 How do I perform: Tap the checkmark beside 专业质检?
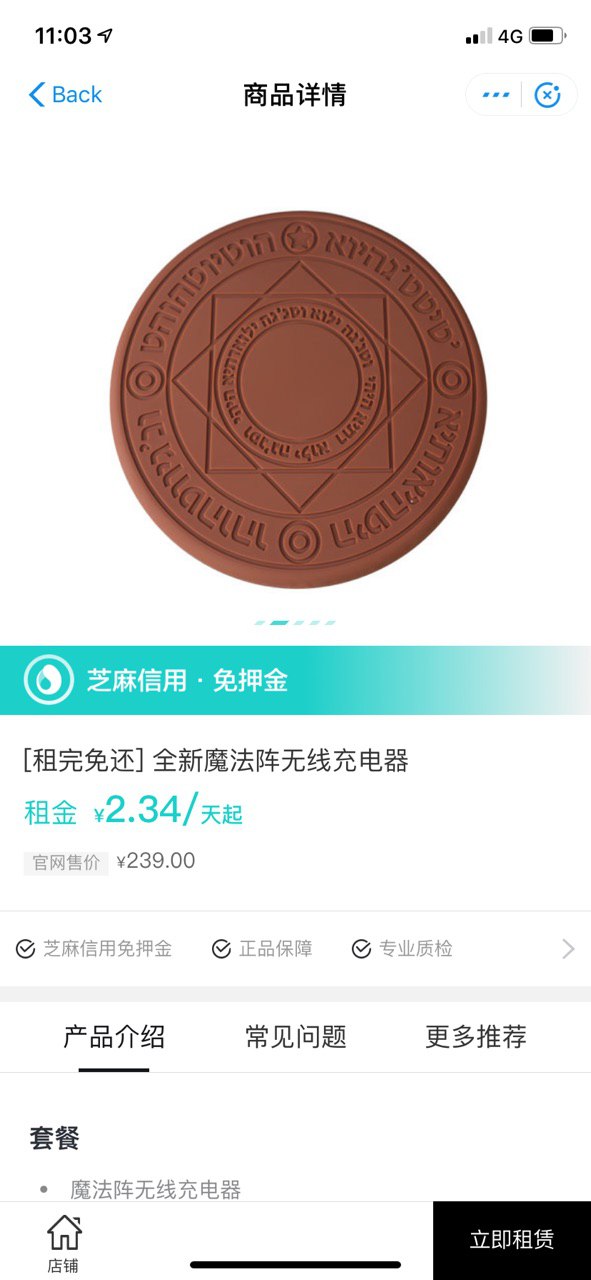pos(362,949)
